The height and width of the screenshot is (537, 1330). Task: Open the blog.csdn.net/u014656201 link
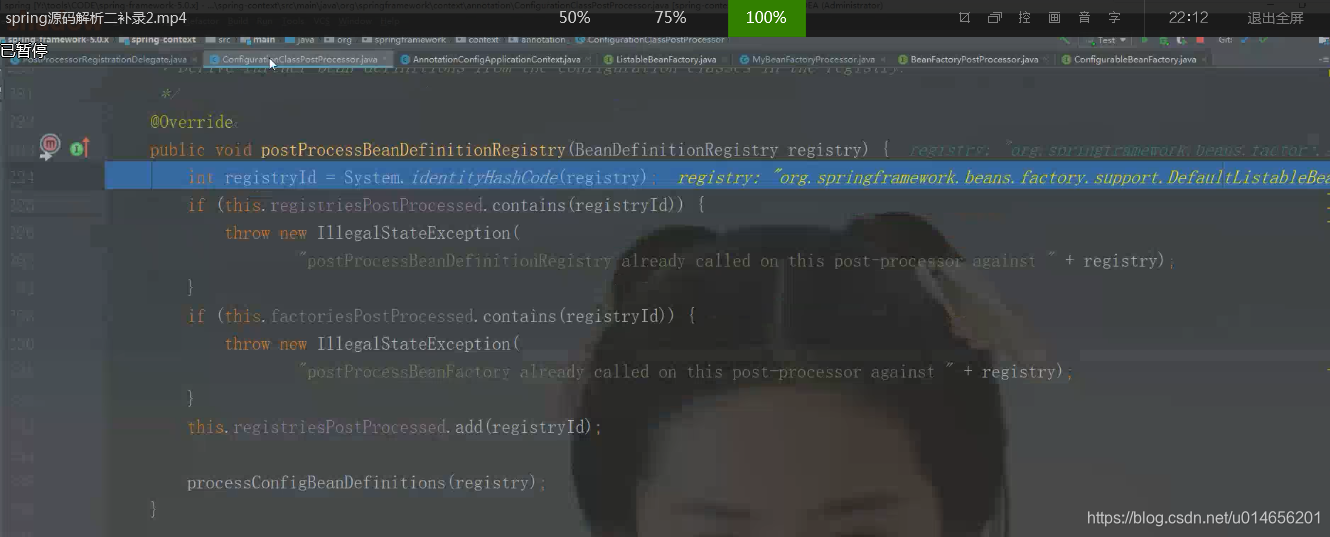[x=1204, y=517]
